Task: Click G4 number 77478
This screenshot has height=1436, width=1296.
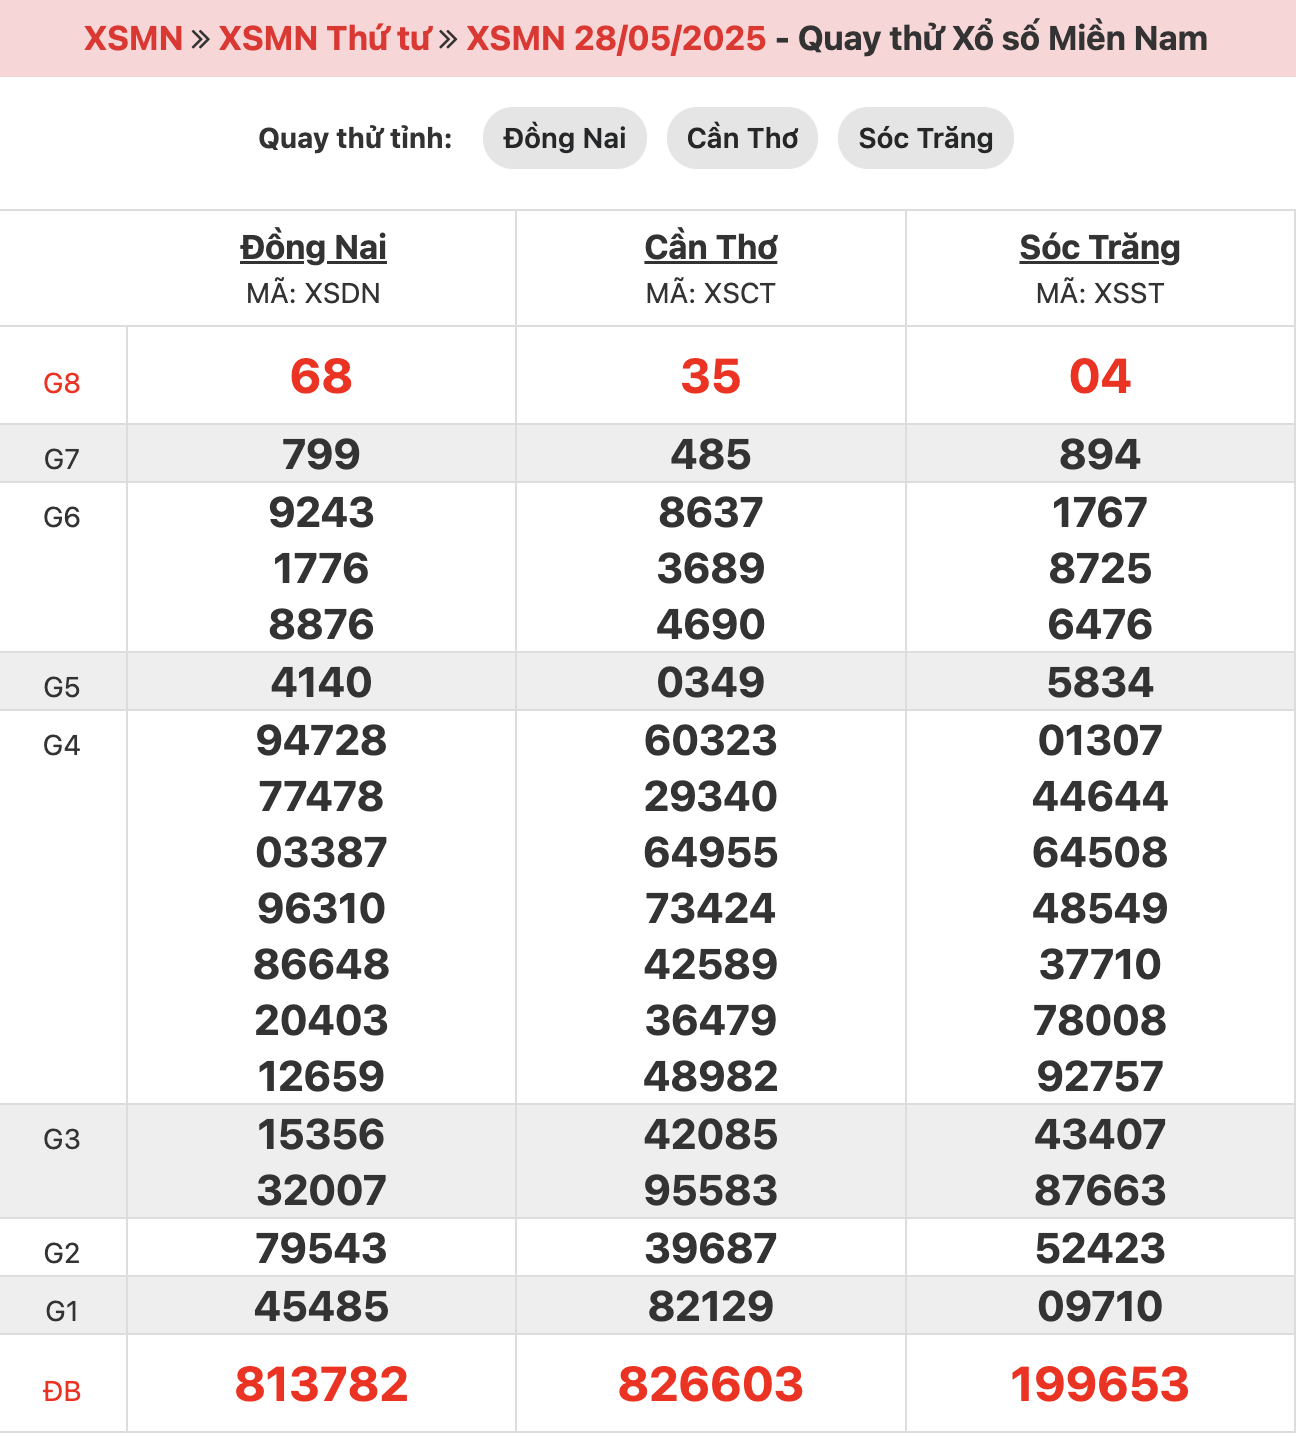Action: pyautogui.click(x=321, y=797)
